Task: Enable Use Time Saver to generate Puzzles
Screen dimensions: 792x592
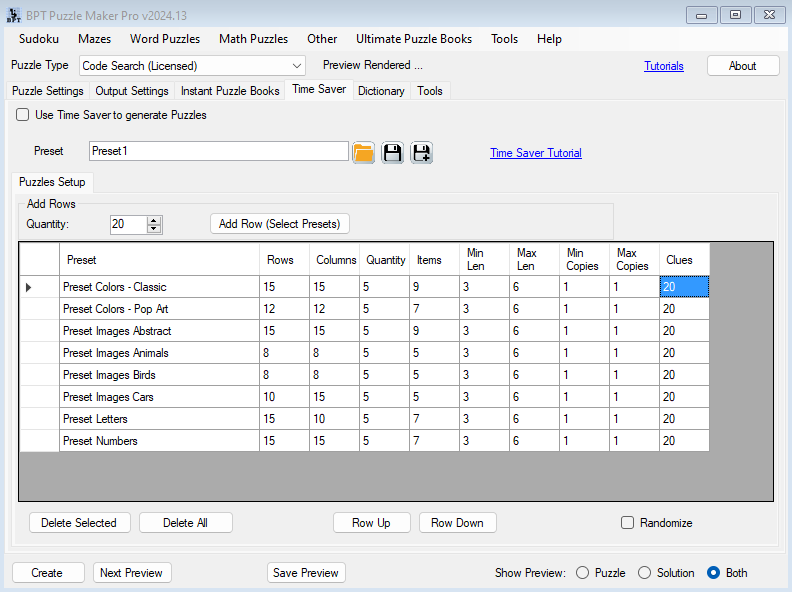Action: click(x=23, y=115)
